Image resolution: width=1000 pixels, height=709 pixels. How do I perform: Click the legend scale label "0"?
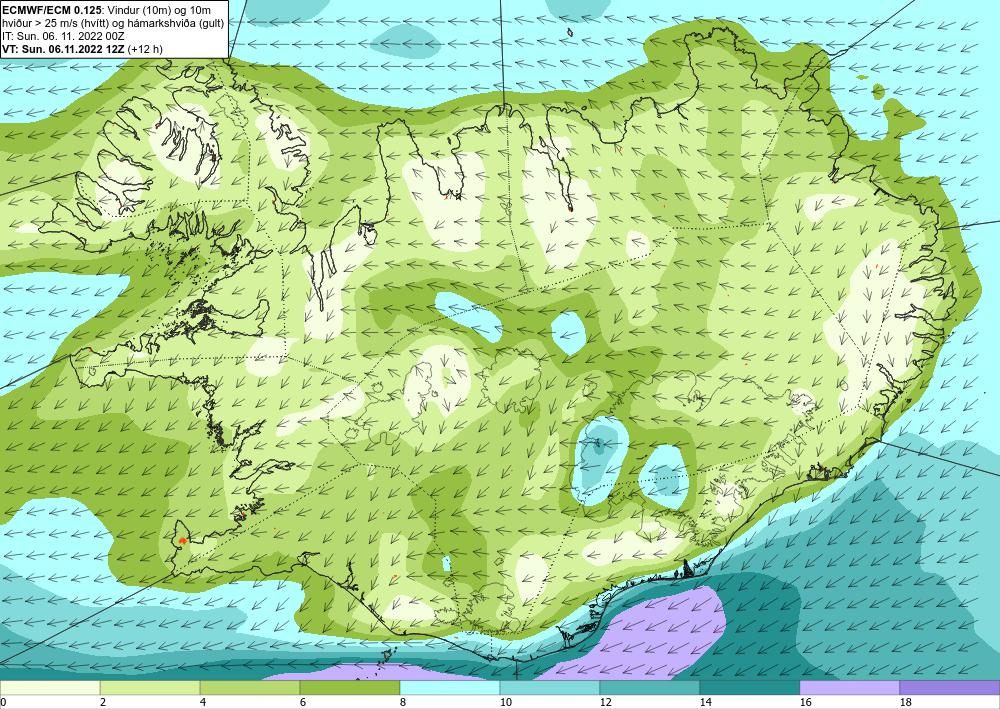[x=3, y=703]
